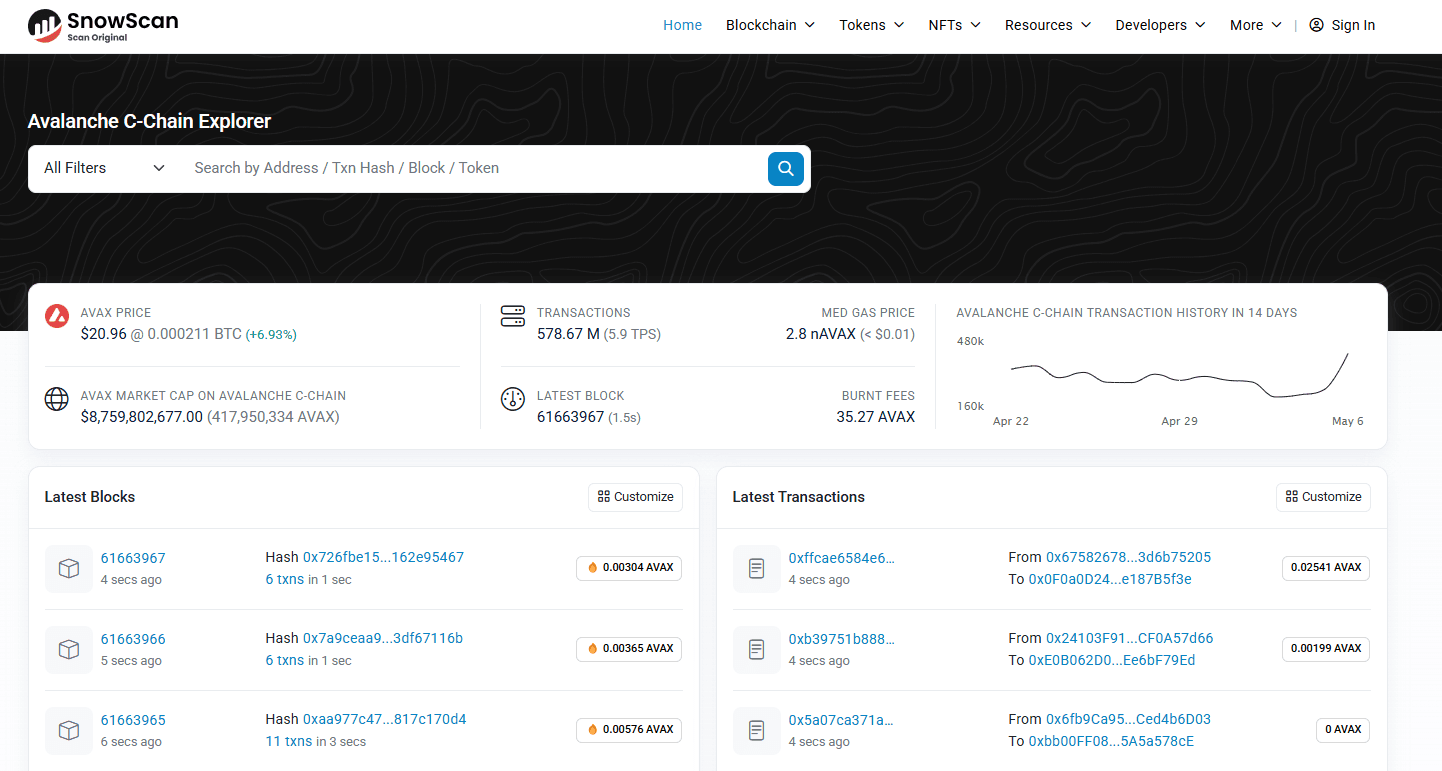Click the gauge icon beside Latest Block
Image resolution: width=1442 pixels, height=771 pixels.
(513, 399)
